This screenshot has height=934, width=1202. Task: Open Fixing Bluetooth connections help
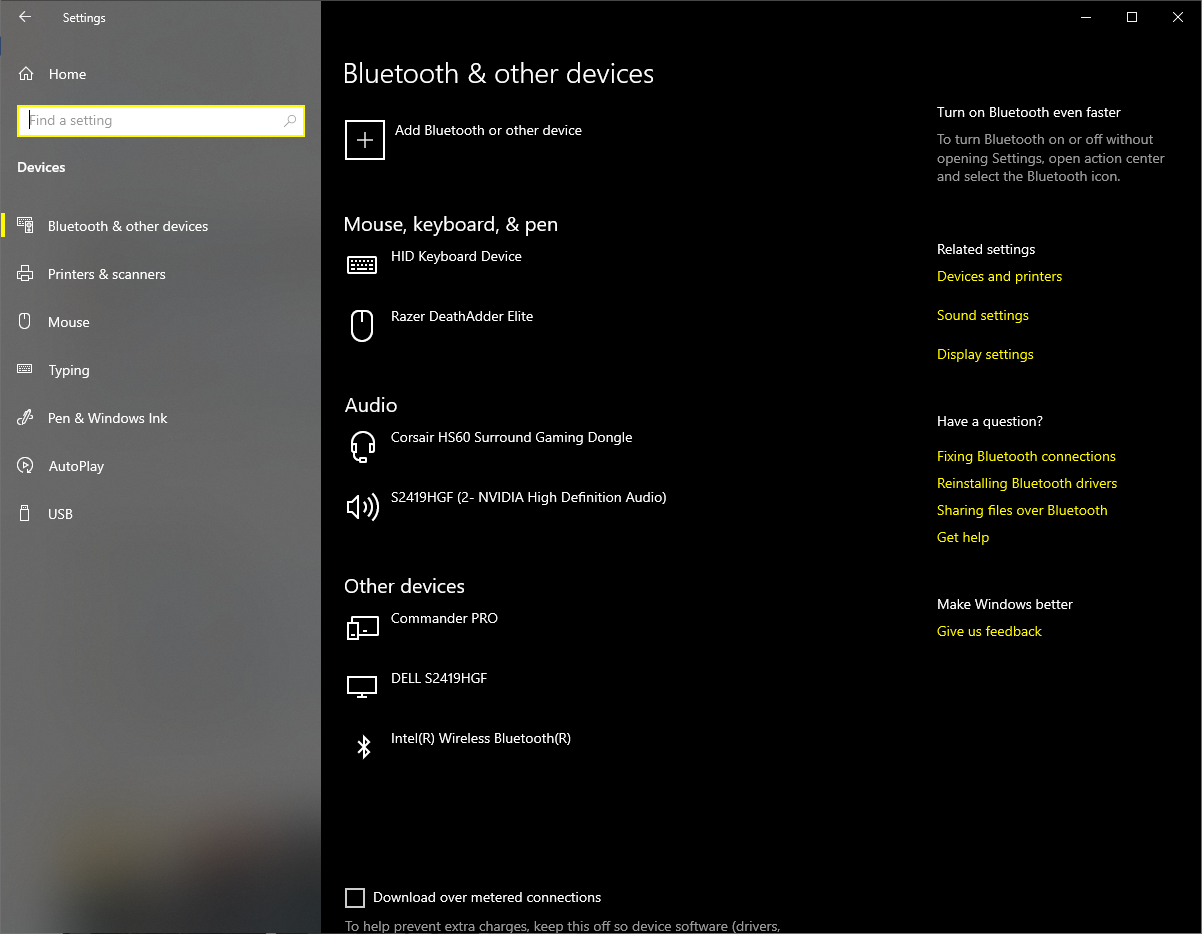pyautogui.click(x=1026, y=456)
